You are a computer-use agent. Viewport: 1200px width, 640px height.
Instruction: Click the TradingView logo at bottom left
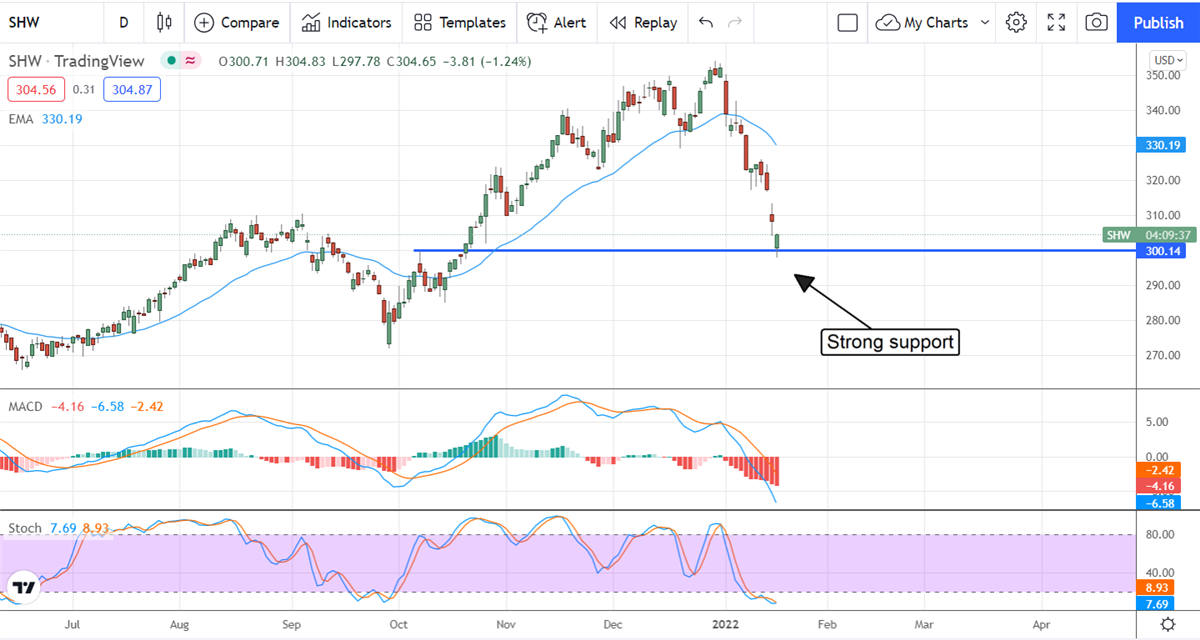(x=24, y=587)
